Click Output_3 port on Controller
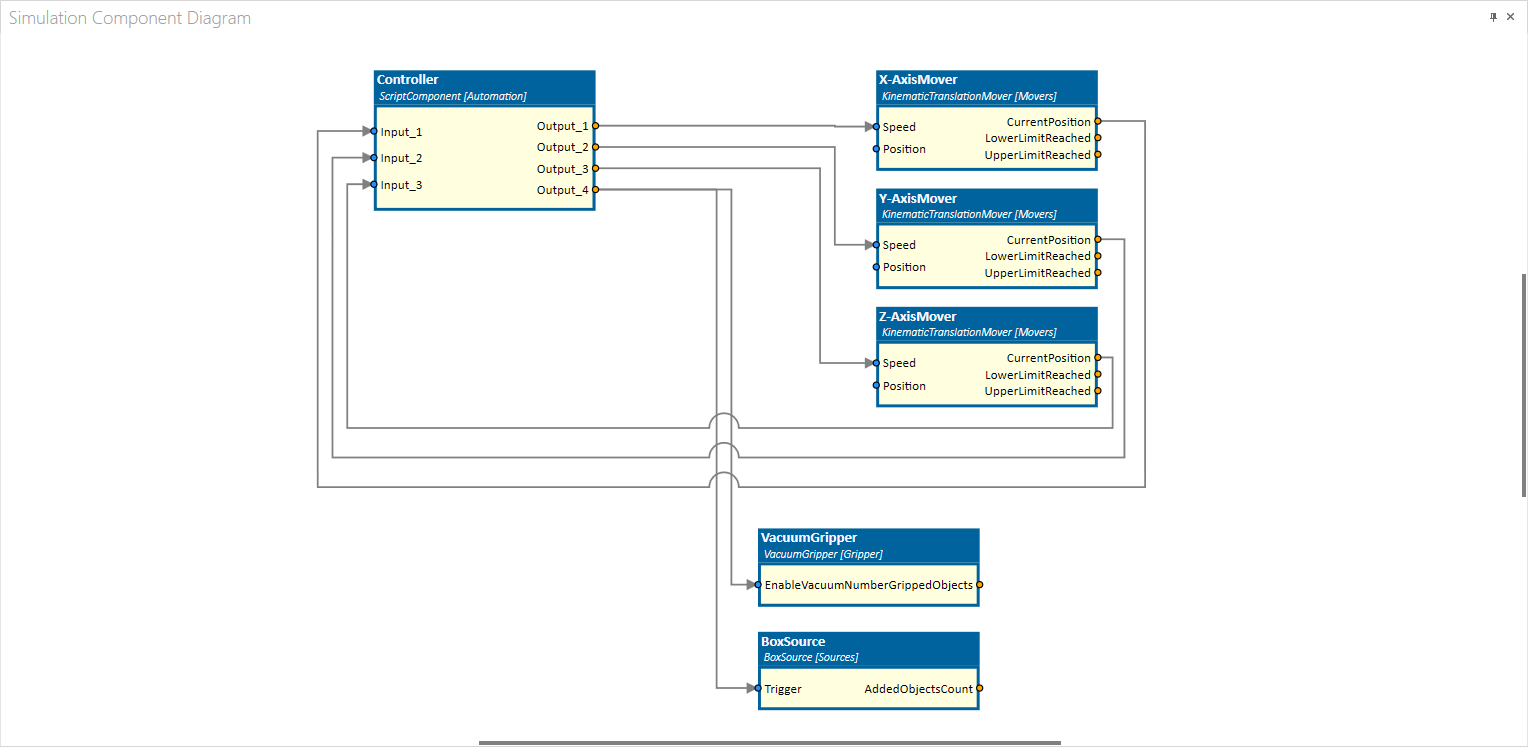This screenshot has width=1528, height=747. 595,169
